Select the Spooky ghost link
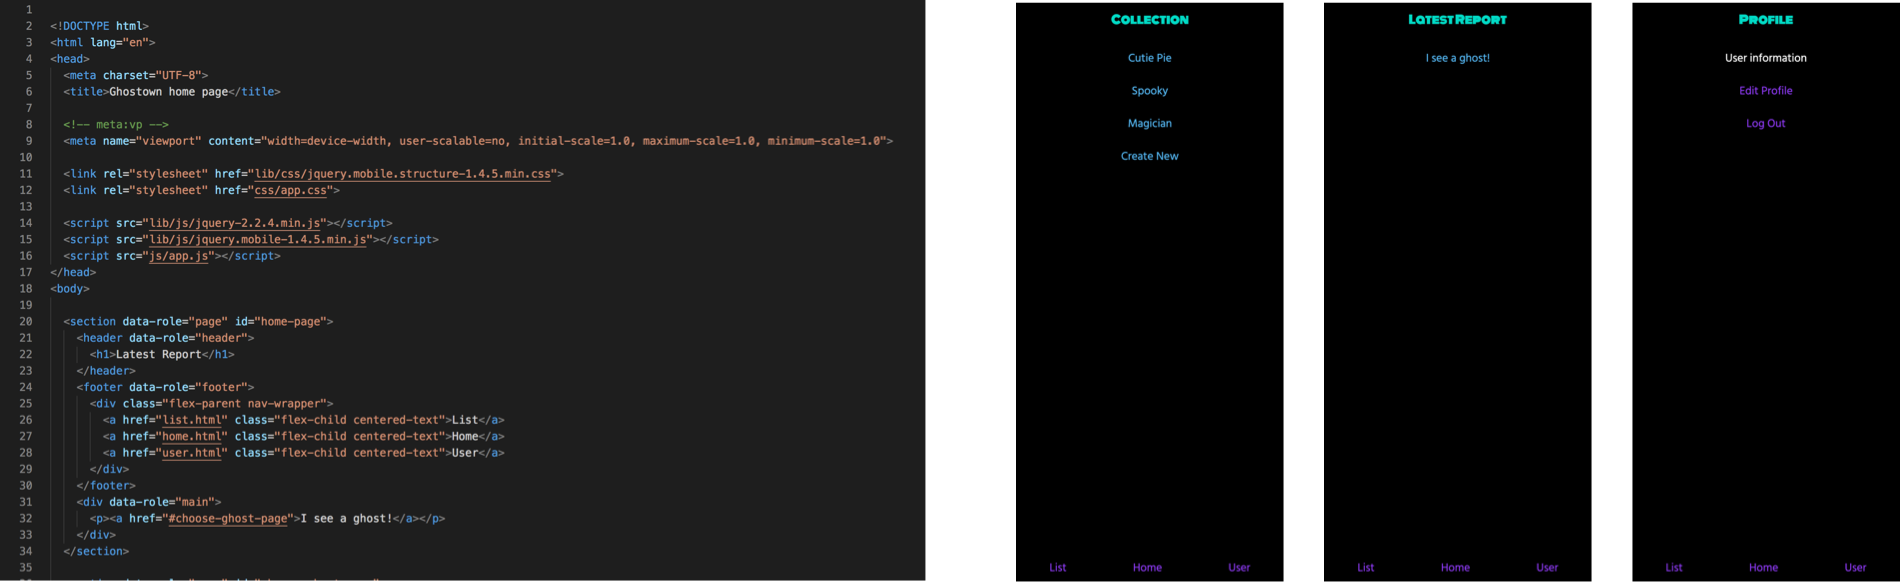Image resolution: width=1900 pixels, height=582 pixels. [1149, 91]
